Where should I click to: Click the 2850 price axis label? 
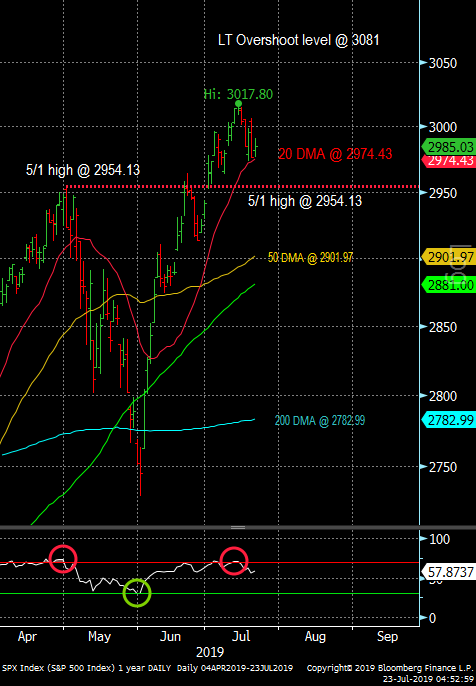coord(443,327)
